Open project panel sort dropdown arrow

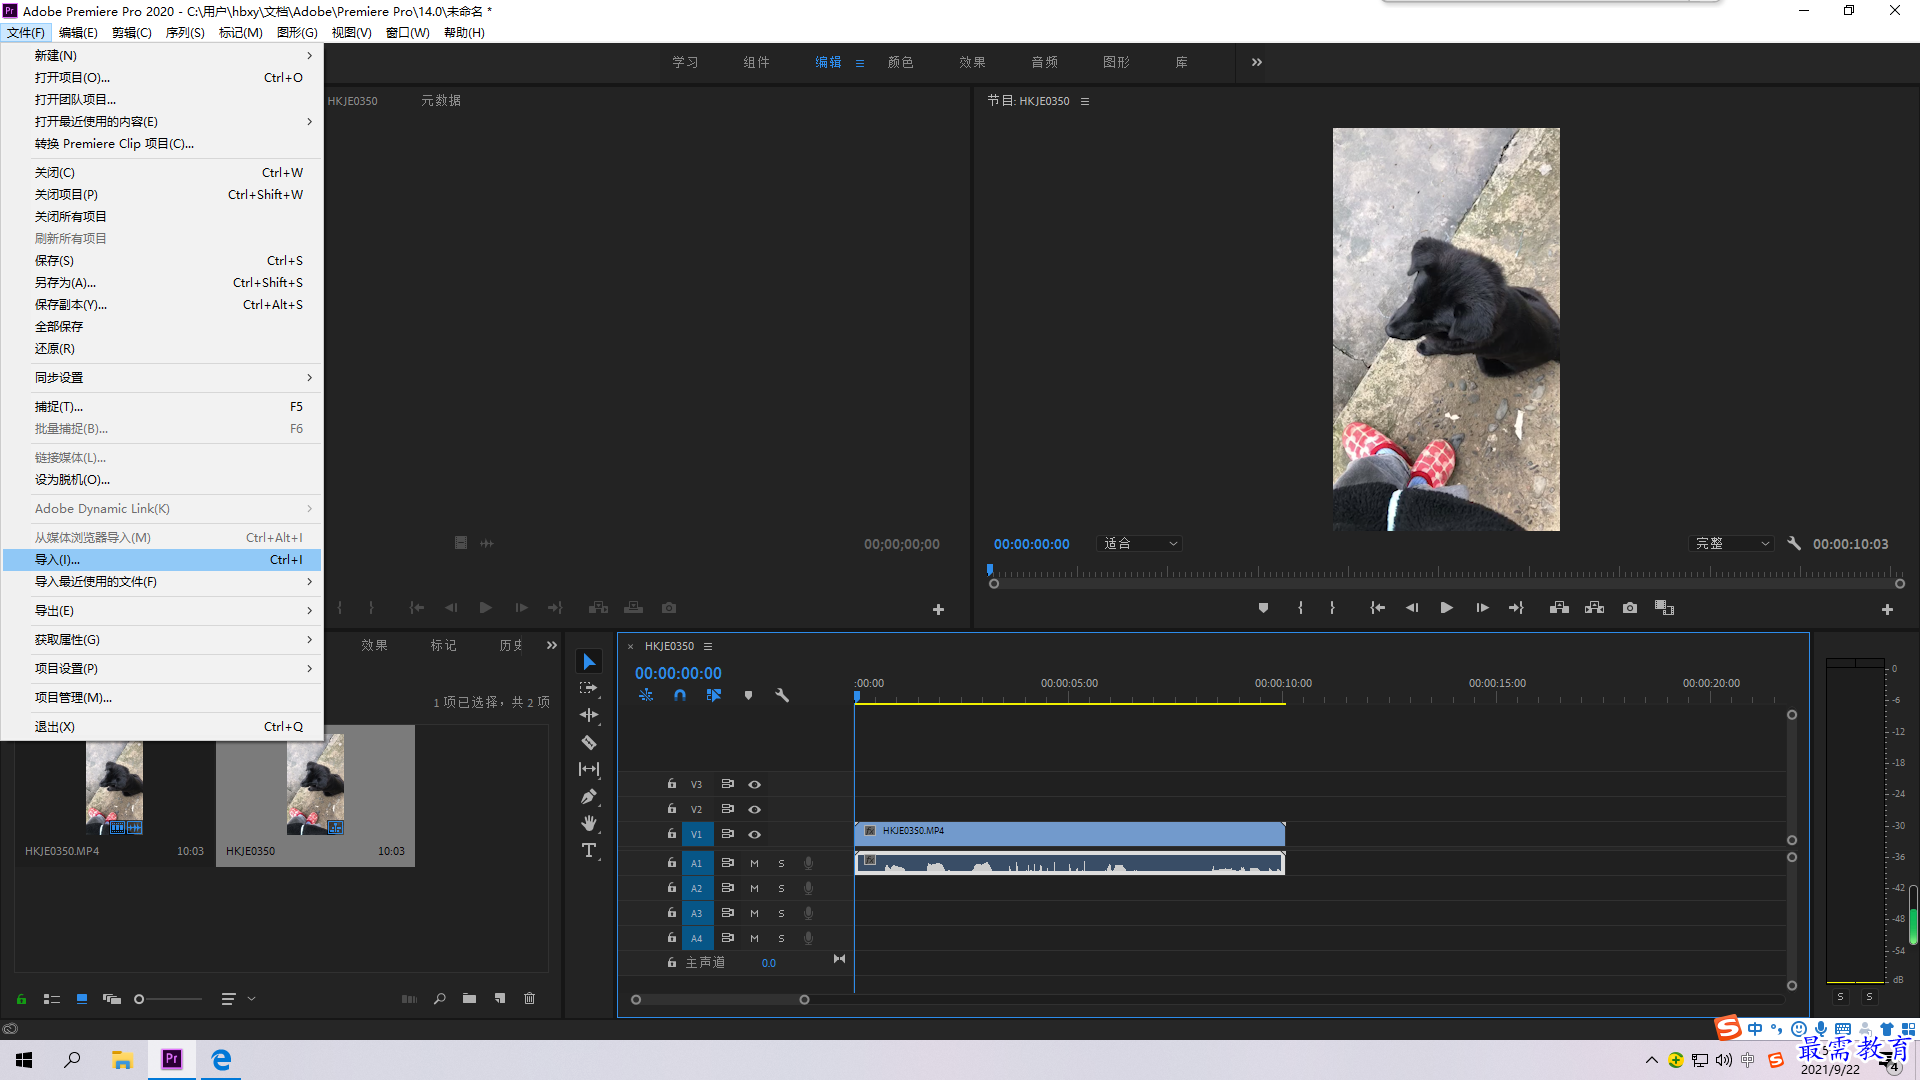click(x=251, y=998)
